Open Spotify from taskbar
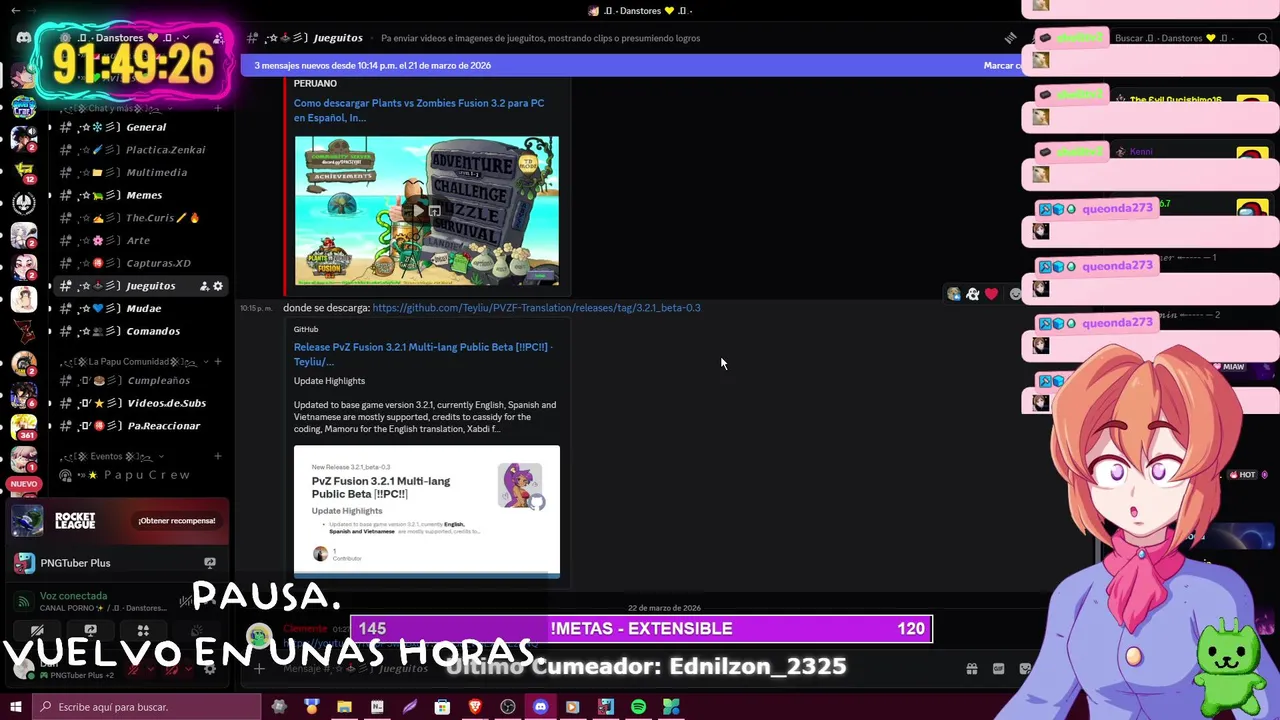The width and height of the screenshot is (1280, 720). pos(638,707)
